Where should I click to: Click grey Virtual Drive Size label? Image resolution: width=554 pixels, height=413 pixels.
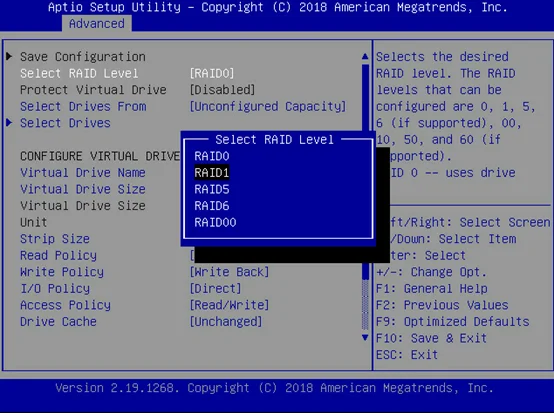83,206
